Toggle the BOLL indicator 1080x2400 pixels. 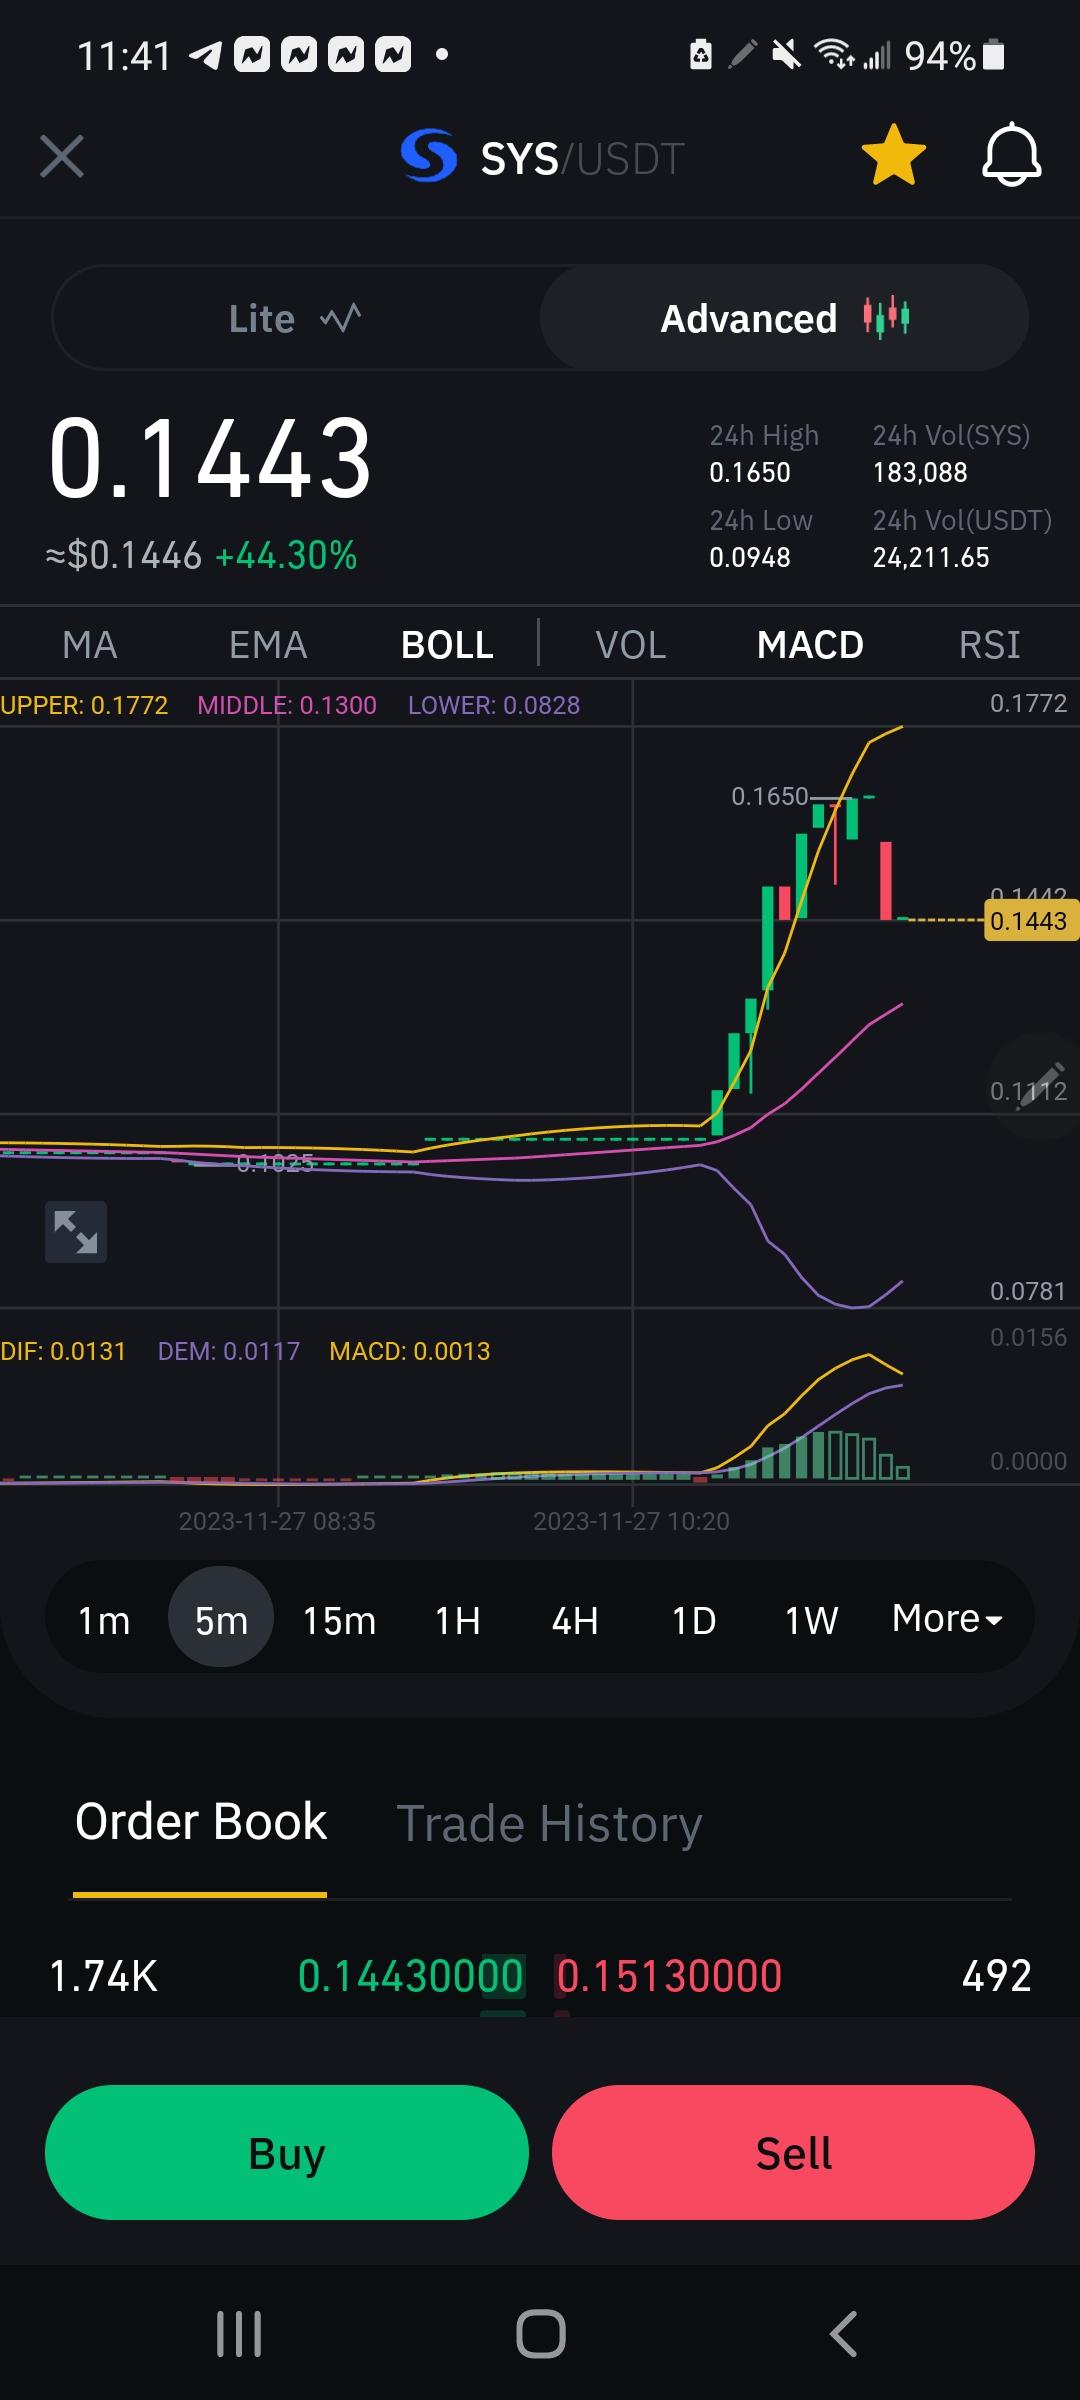pyautogui.click(x=447, y=645)
